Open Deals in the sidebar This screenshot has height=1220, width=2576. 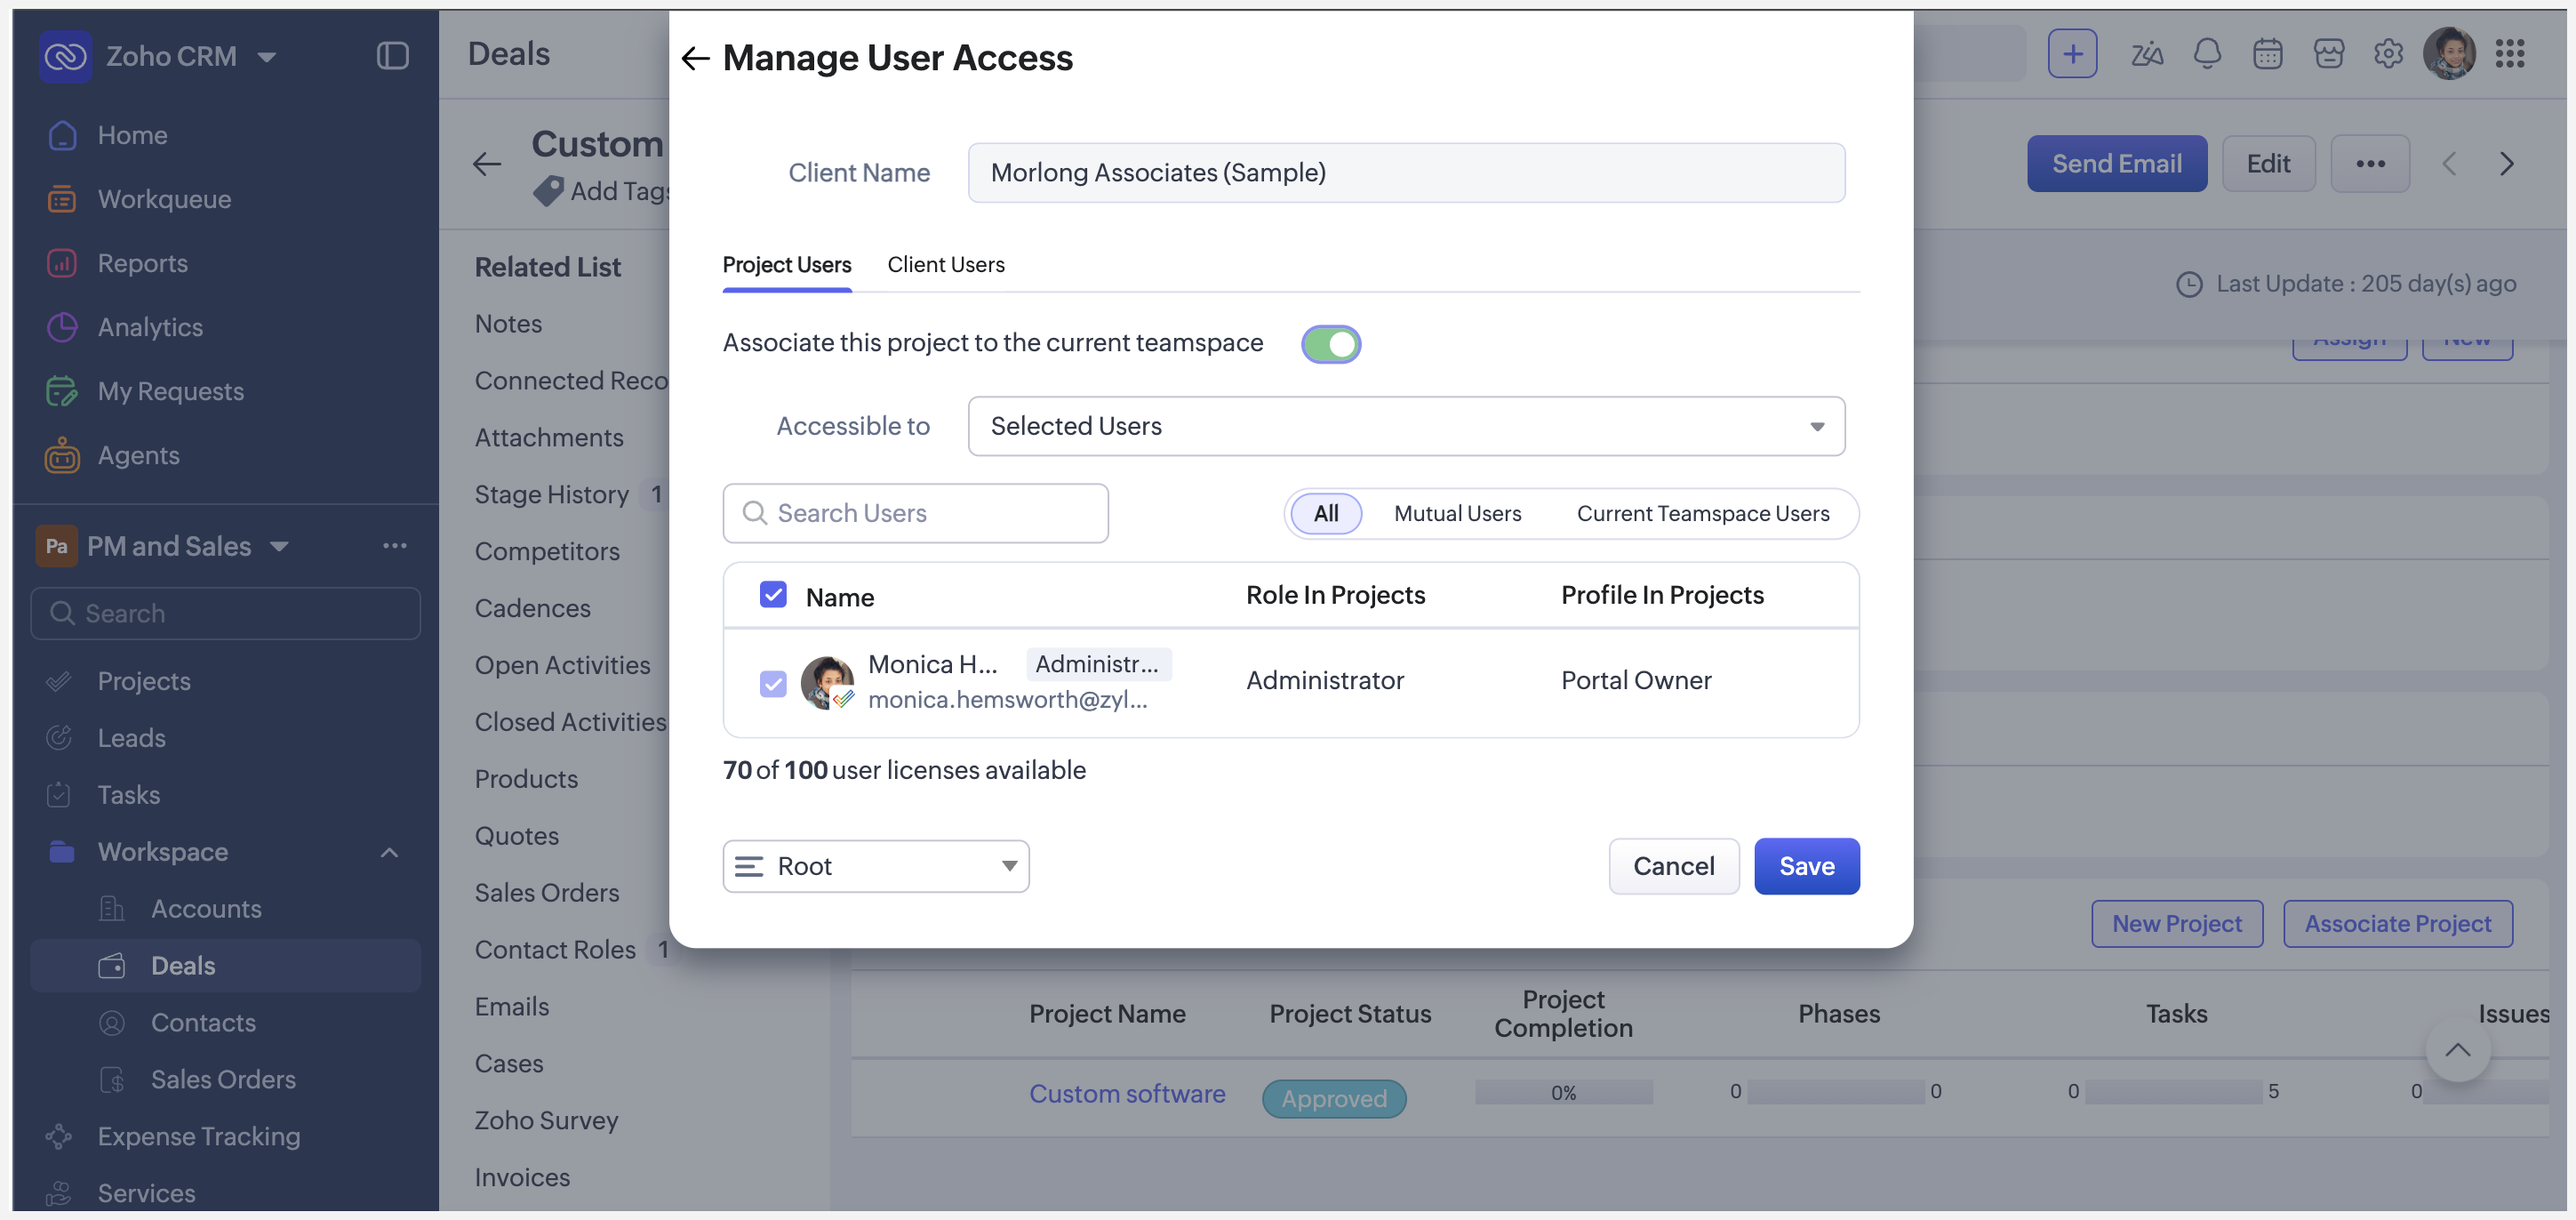pyautogui.click(x=226, y=965)
